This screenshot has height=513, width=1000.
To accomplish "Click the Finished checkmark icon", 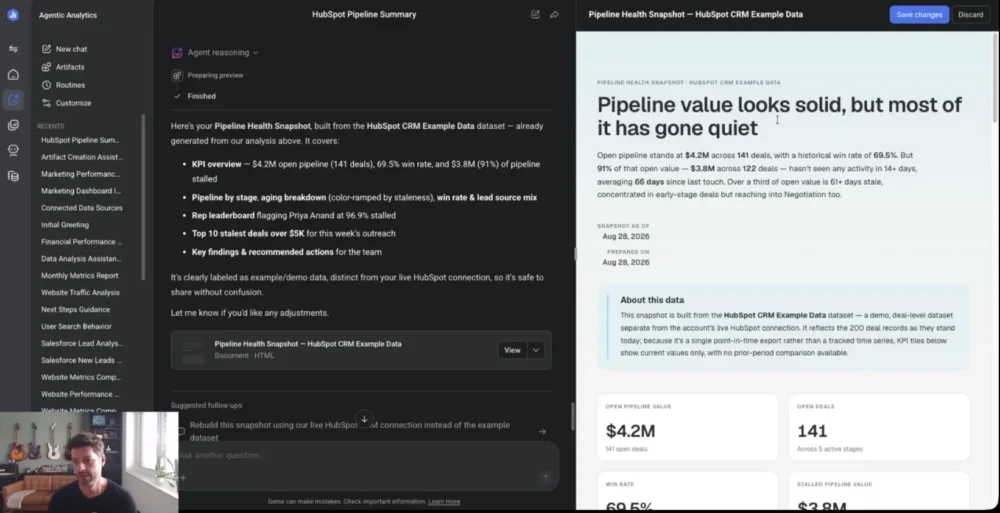I will 177,96.
